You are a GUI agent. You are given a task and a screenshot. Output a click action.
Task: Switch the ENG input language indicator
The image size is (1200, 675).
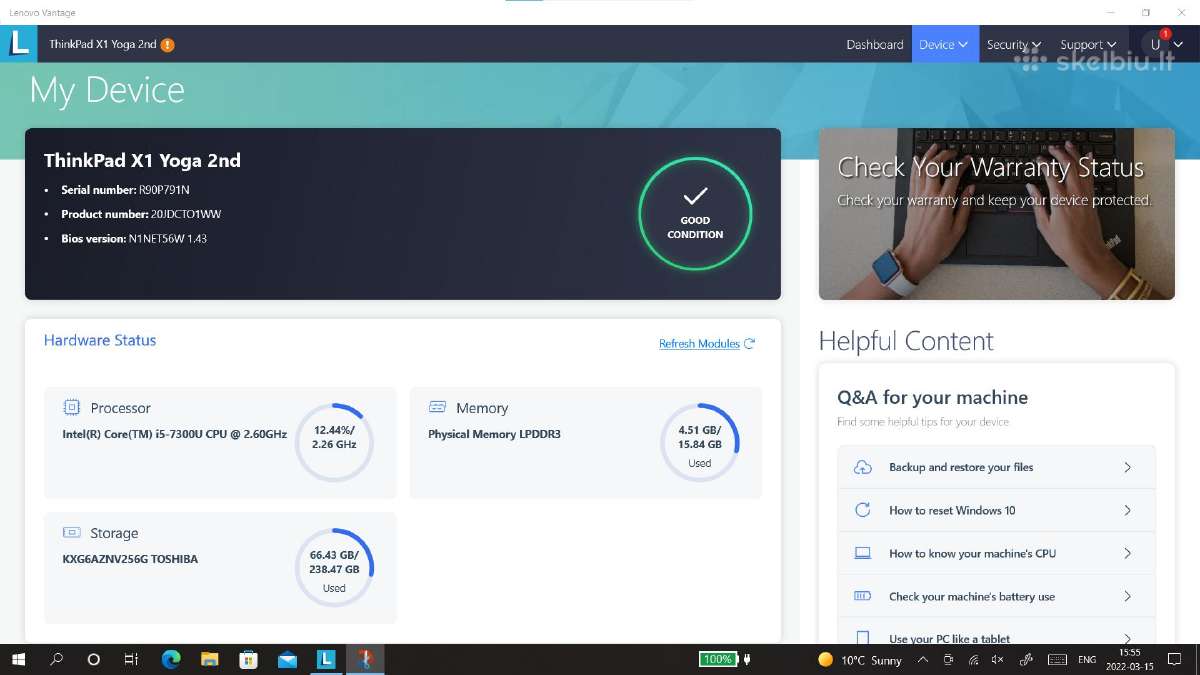tap(1087, 659)
